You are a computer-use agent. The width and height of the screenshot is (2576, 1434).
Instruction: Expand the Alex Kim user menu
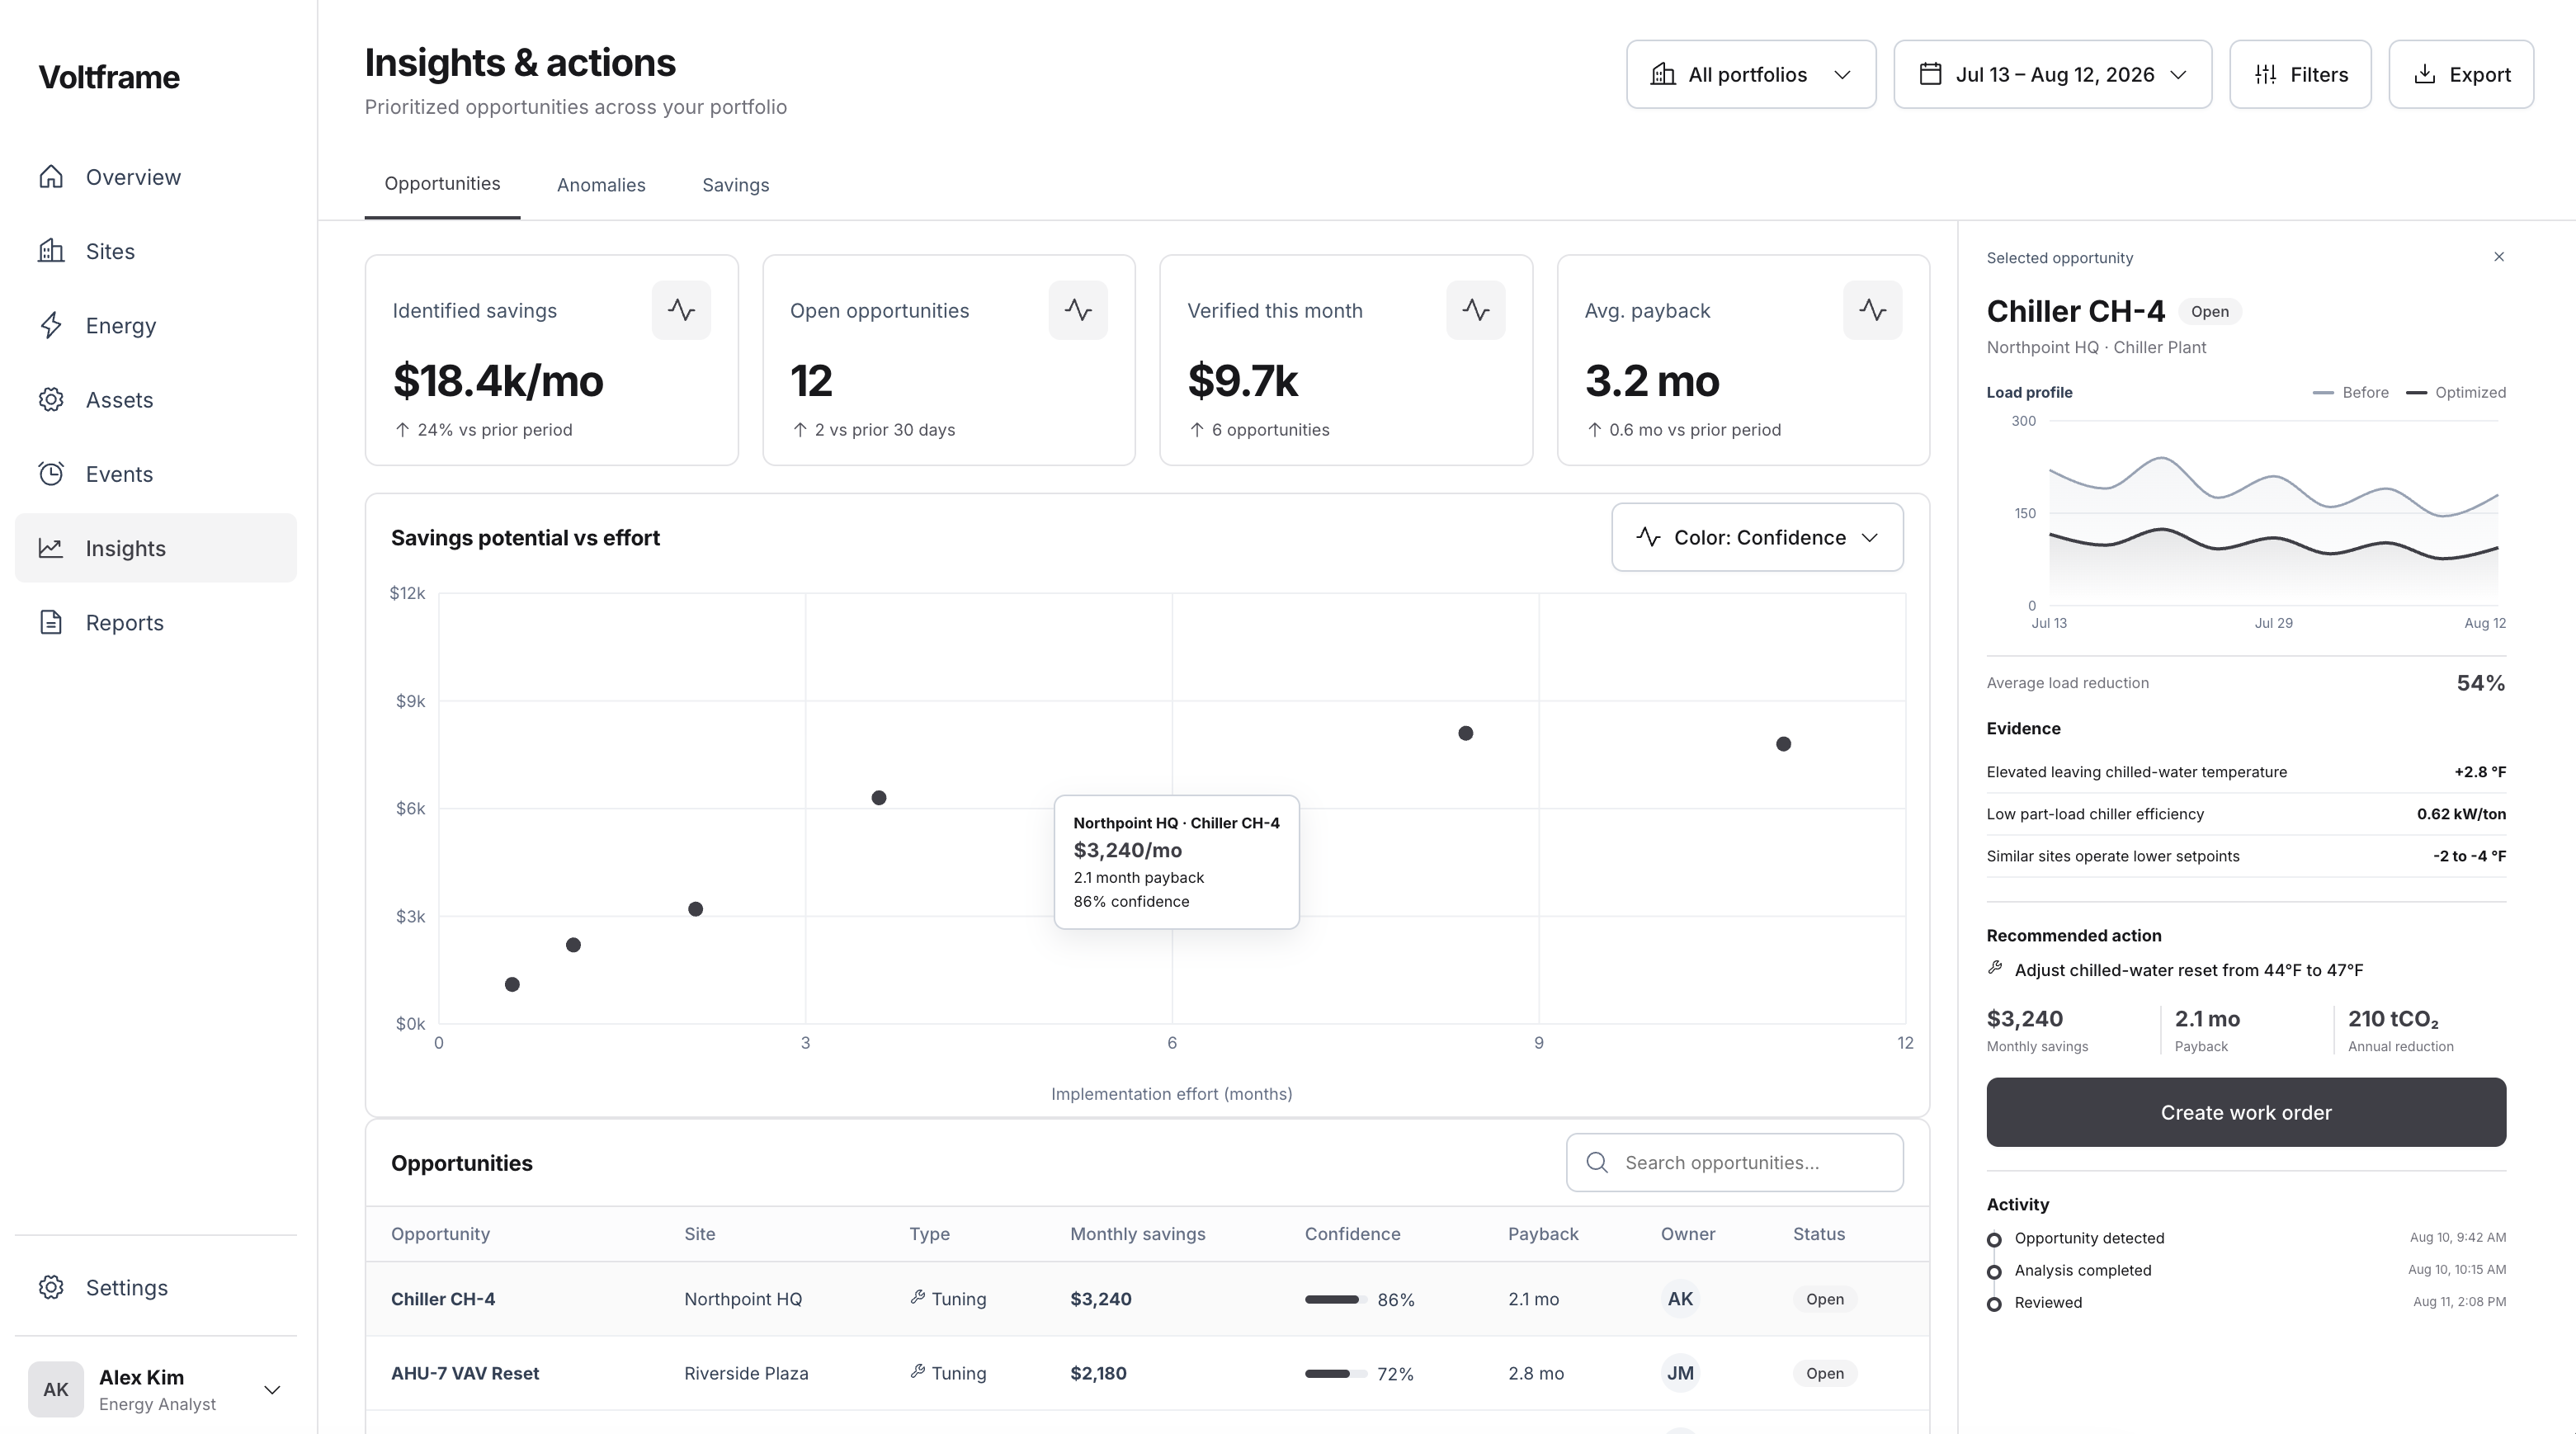[155, 1389]
